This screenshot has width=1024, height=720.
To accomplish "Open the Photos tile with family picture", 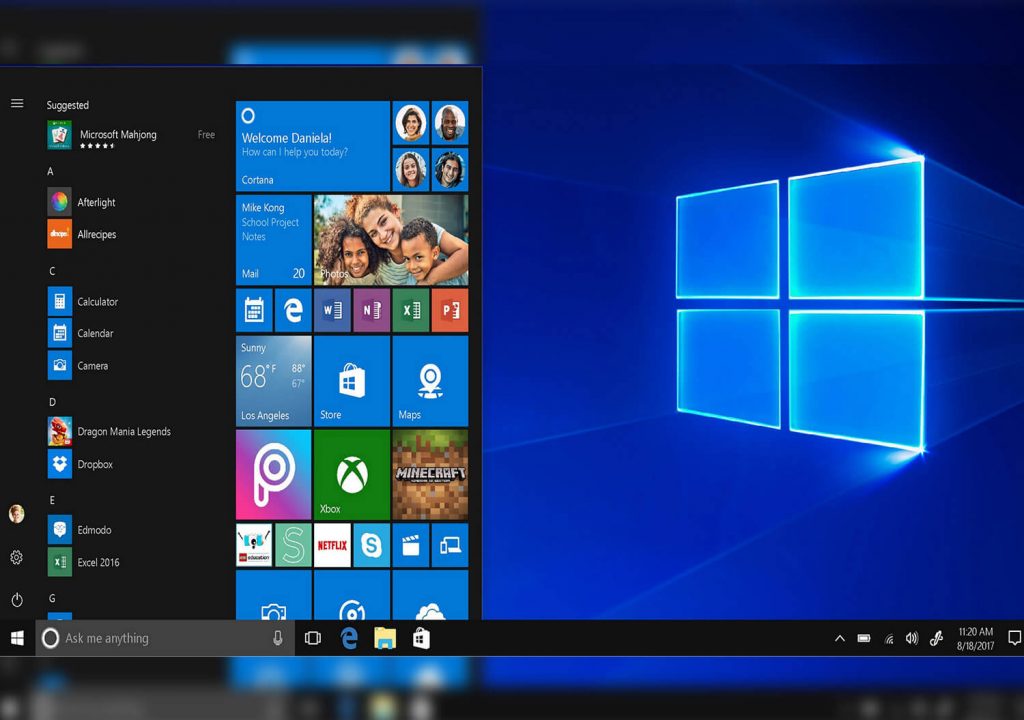I will coord(391,240).
